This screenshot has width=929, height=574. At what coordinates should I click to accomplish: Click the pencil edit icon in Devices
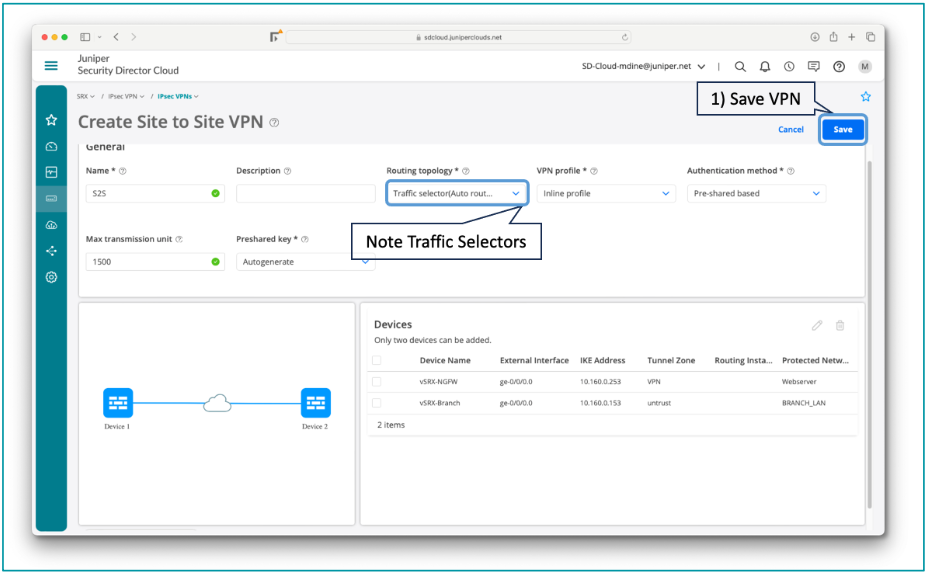coord(817,326)
